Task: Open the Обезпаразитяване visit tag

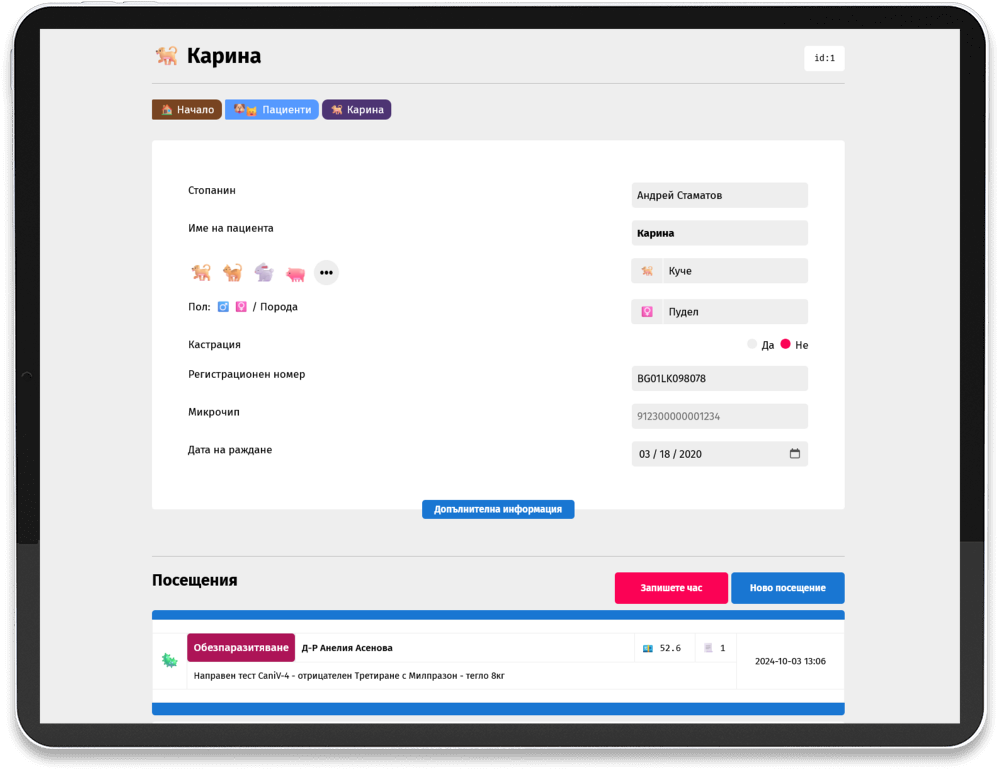Action: [241, 648]
